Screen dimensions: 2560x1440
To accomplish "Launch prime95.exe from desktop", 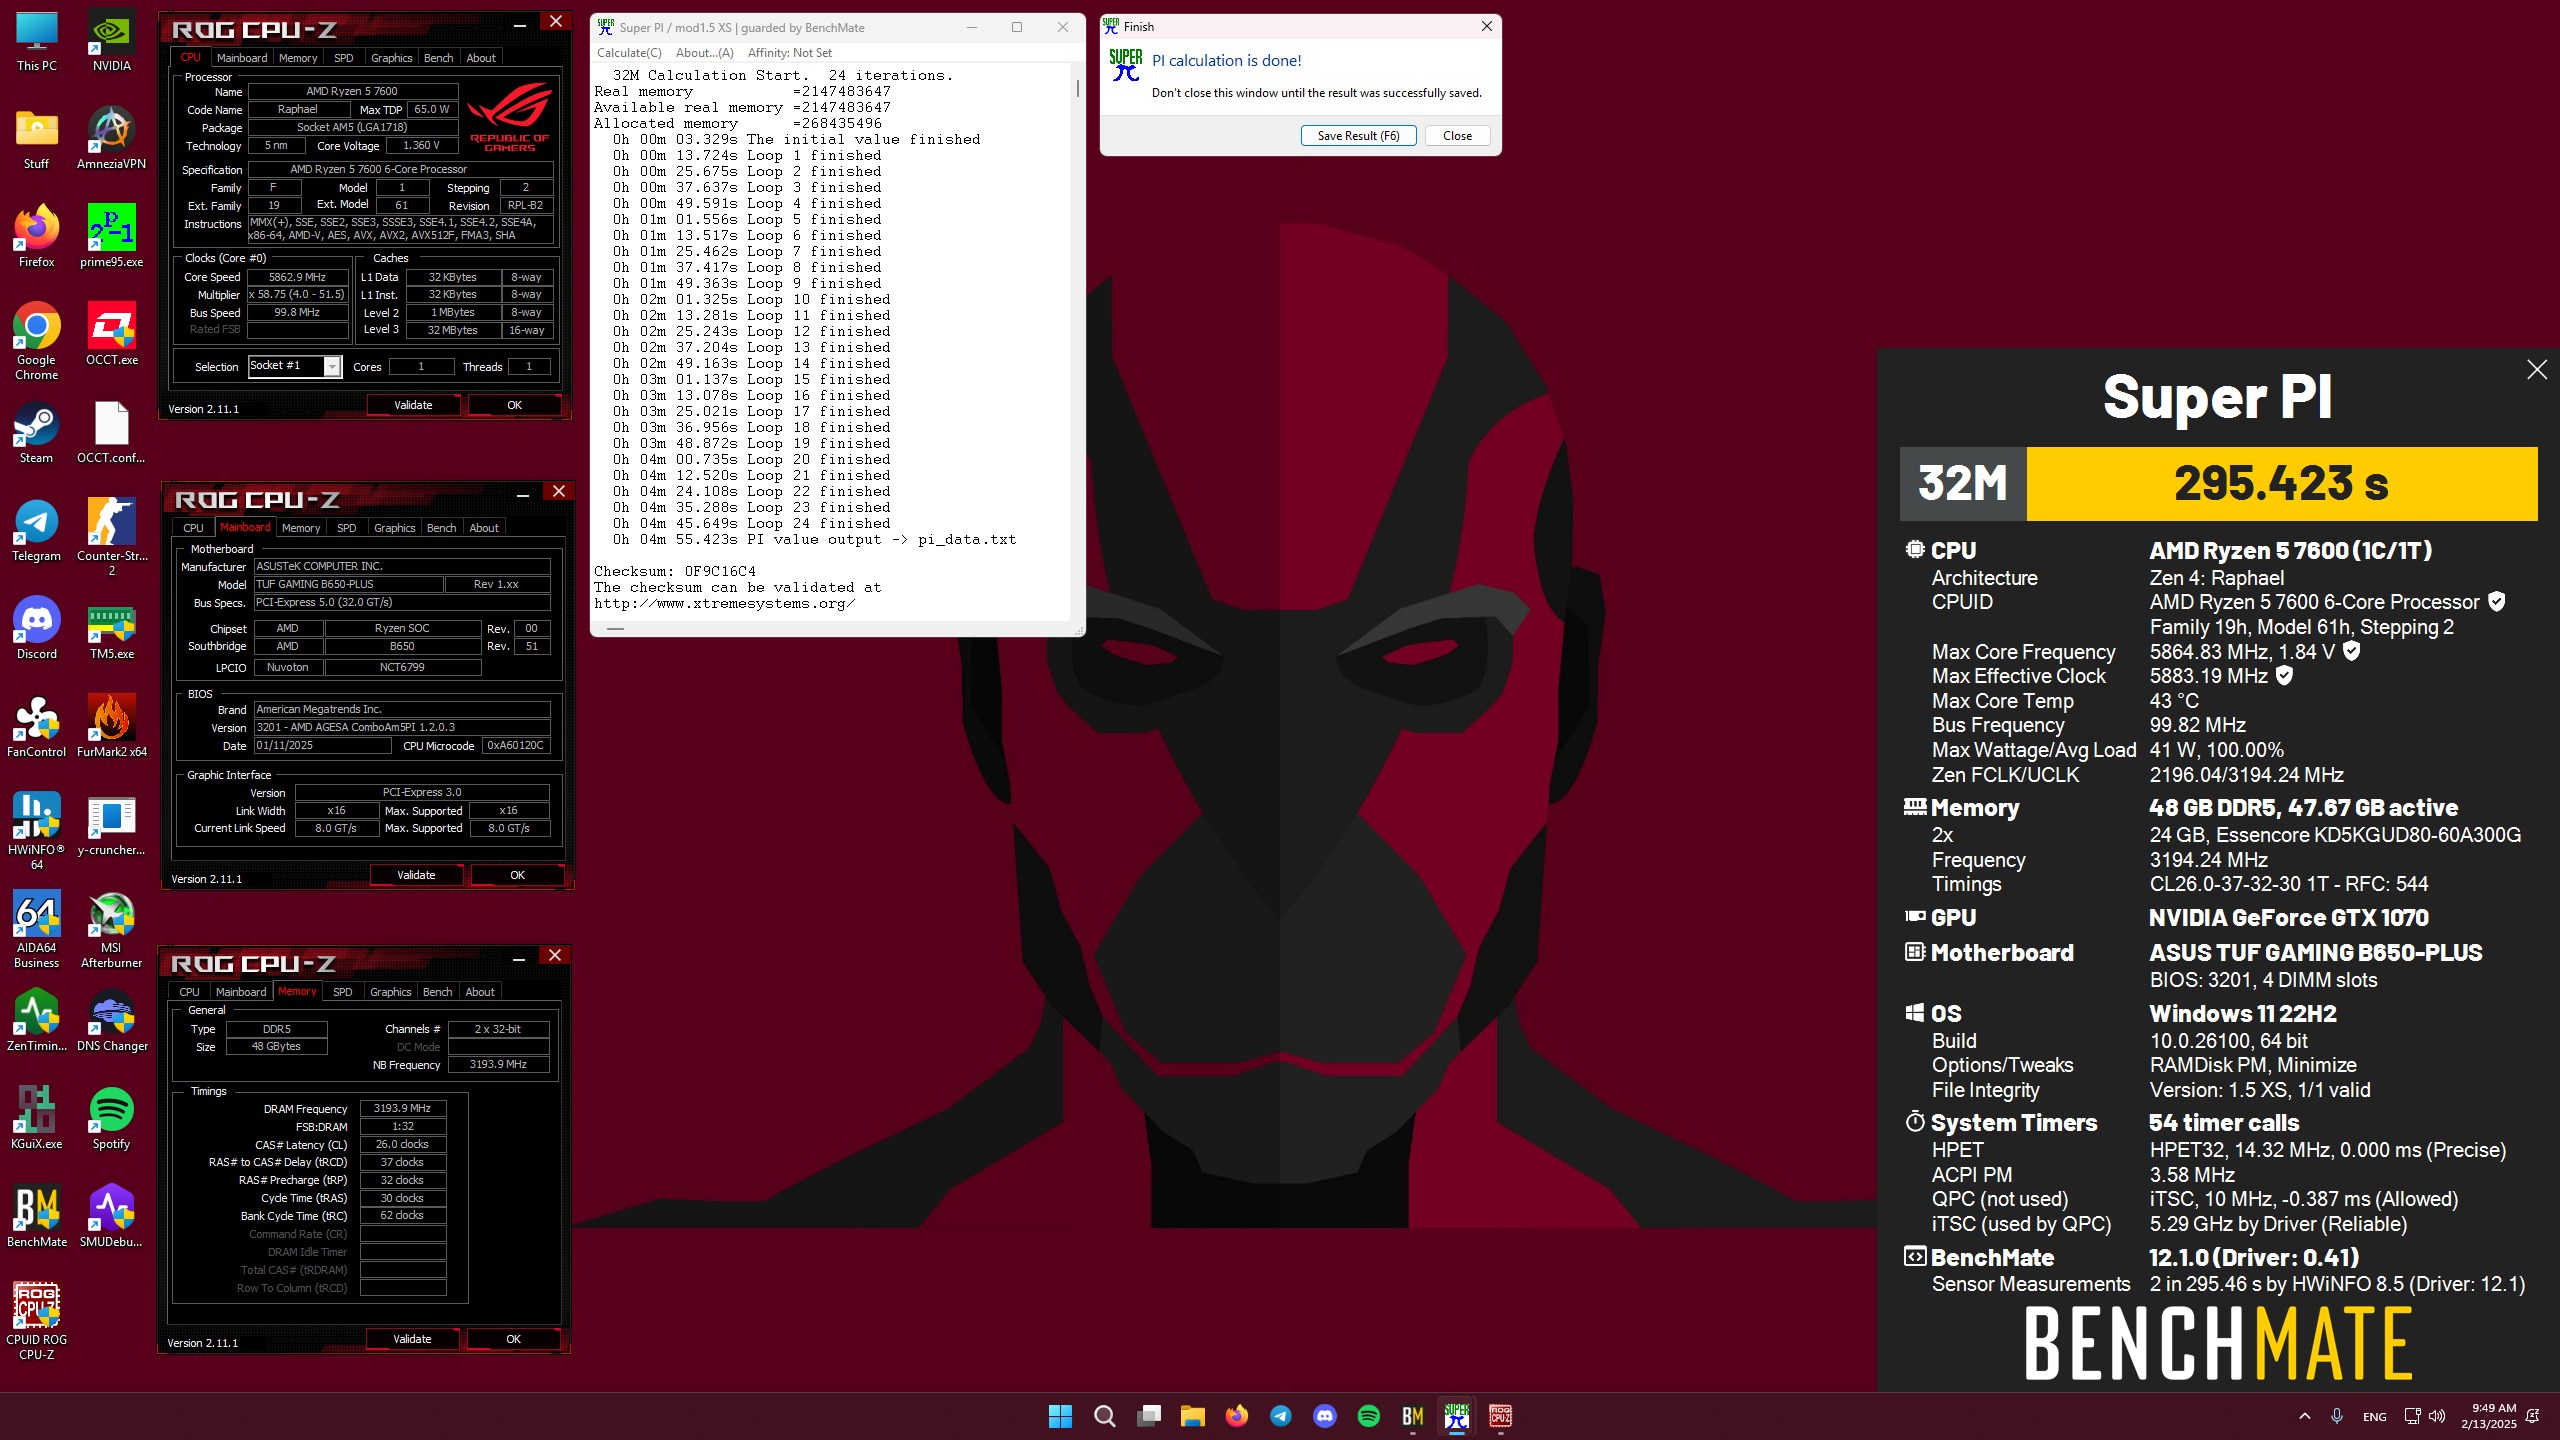I will click(x=112, y=237).
